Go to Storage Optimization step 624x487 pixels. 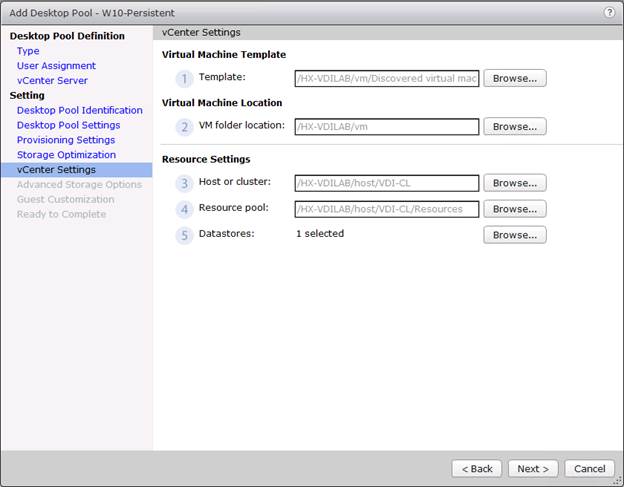[66, 155]
